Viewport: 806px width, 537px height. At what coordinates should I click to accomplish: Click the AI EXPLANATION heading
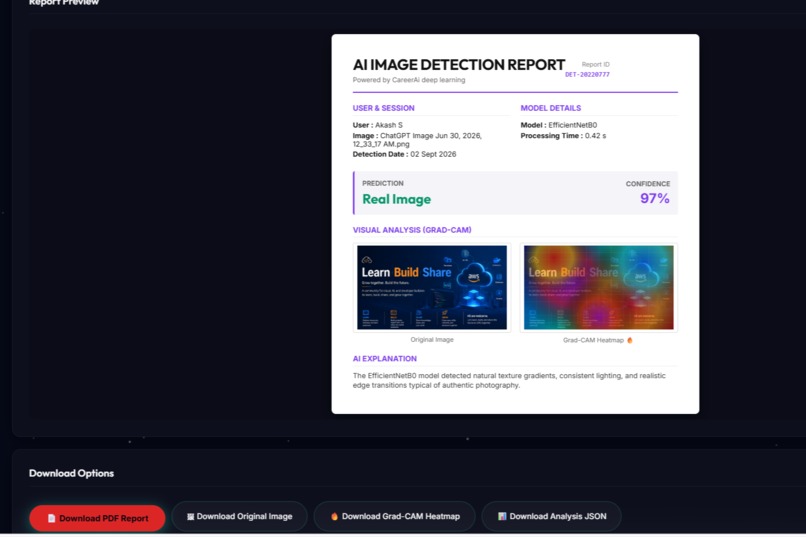[x=384, y=359]
